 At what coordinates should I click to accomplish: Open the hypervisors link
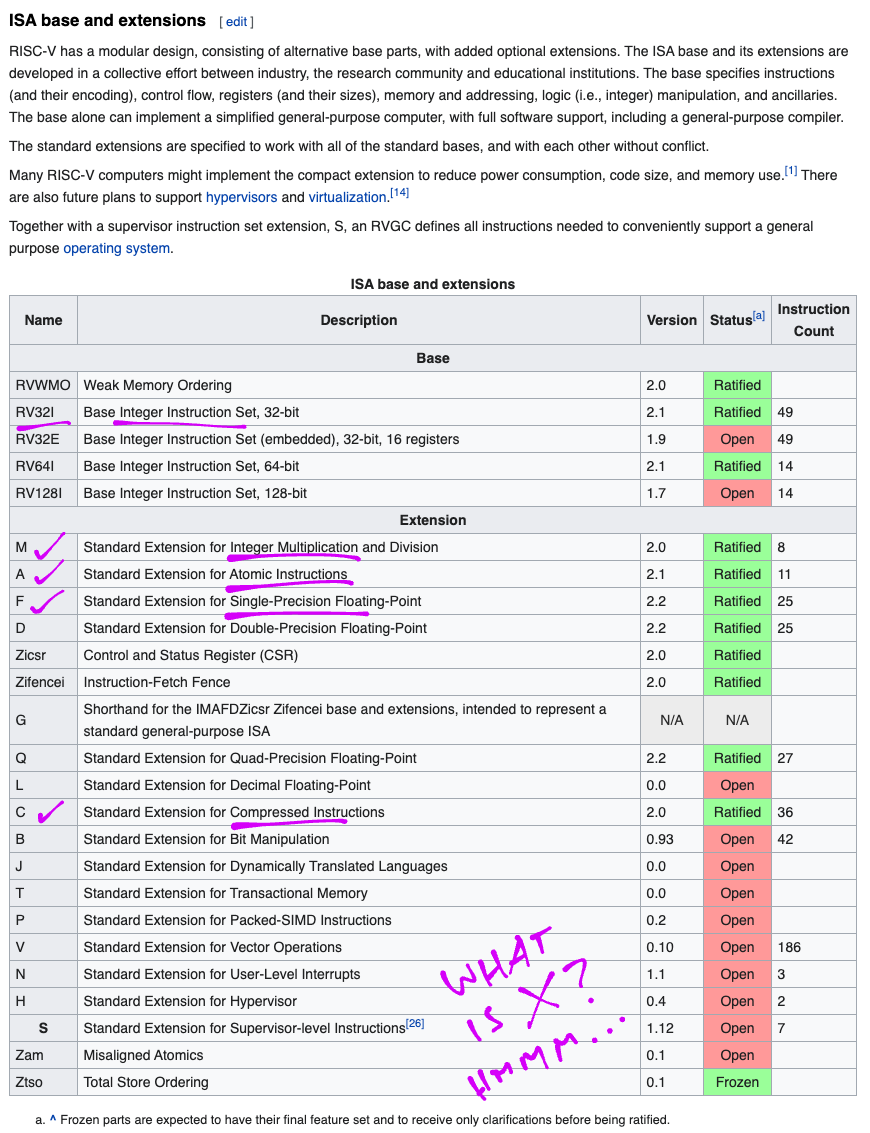[x=241, y=197]
